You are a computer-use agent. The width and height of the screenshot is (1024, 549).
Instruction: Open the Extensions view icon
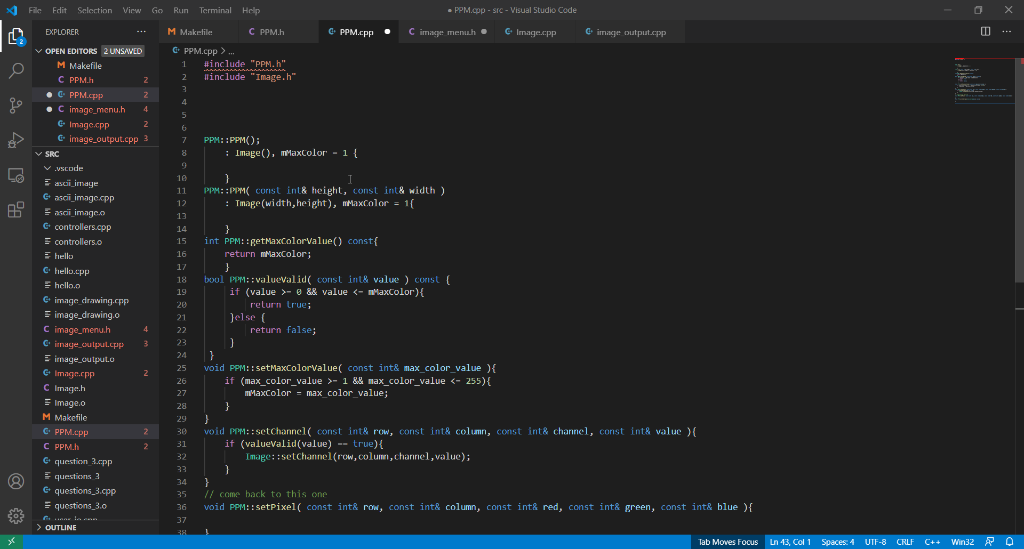click(x=16, y=210)
